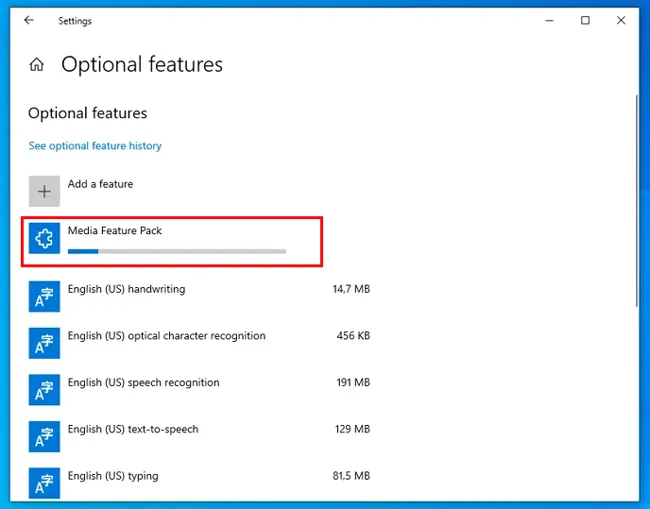
Task: Click the Add a feature label
Action: coord(100,184)
